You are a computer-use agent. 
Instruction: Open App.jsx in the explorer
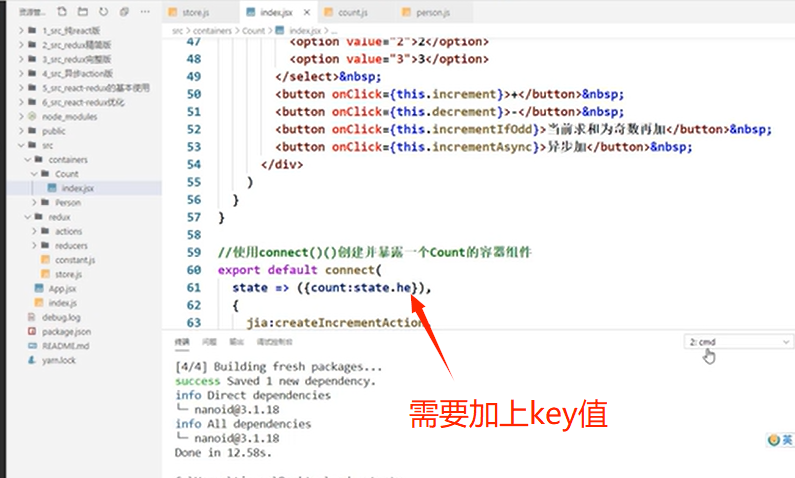pyautogui.click(x=62, y=288)
